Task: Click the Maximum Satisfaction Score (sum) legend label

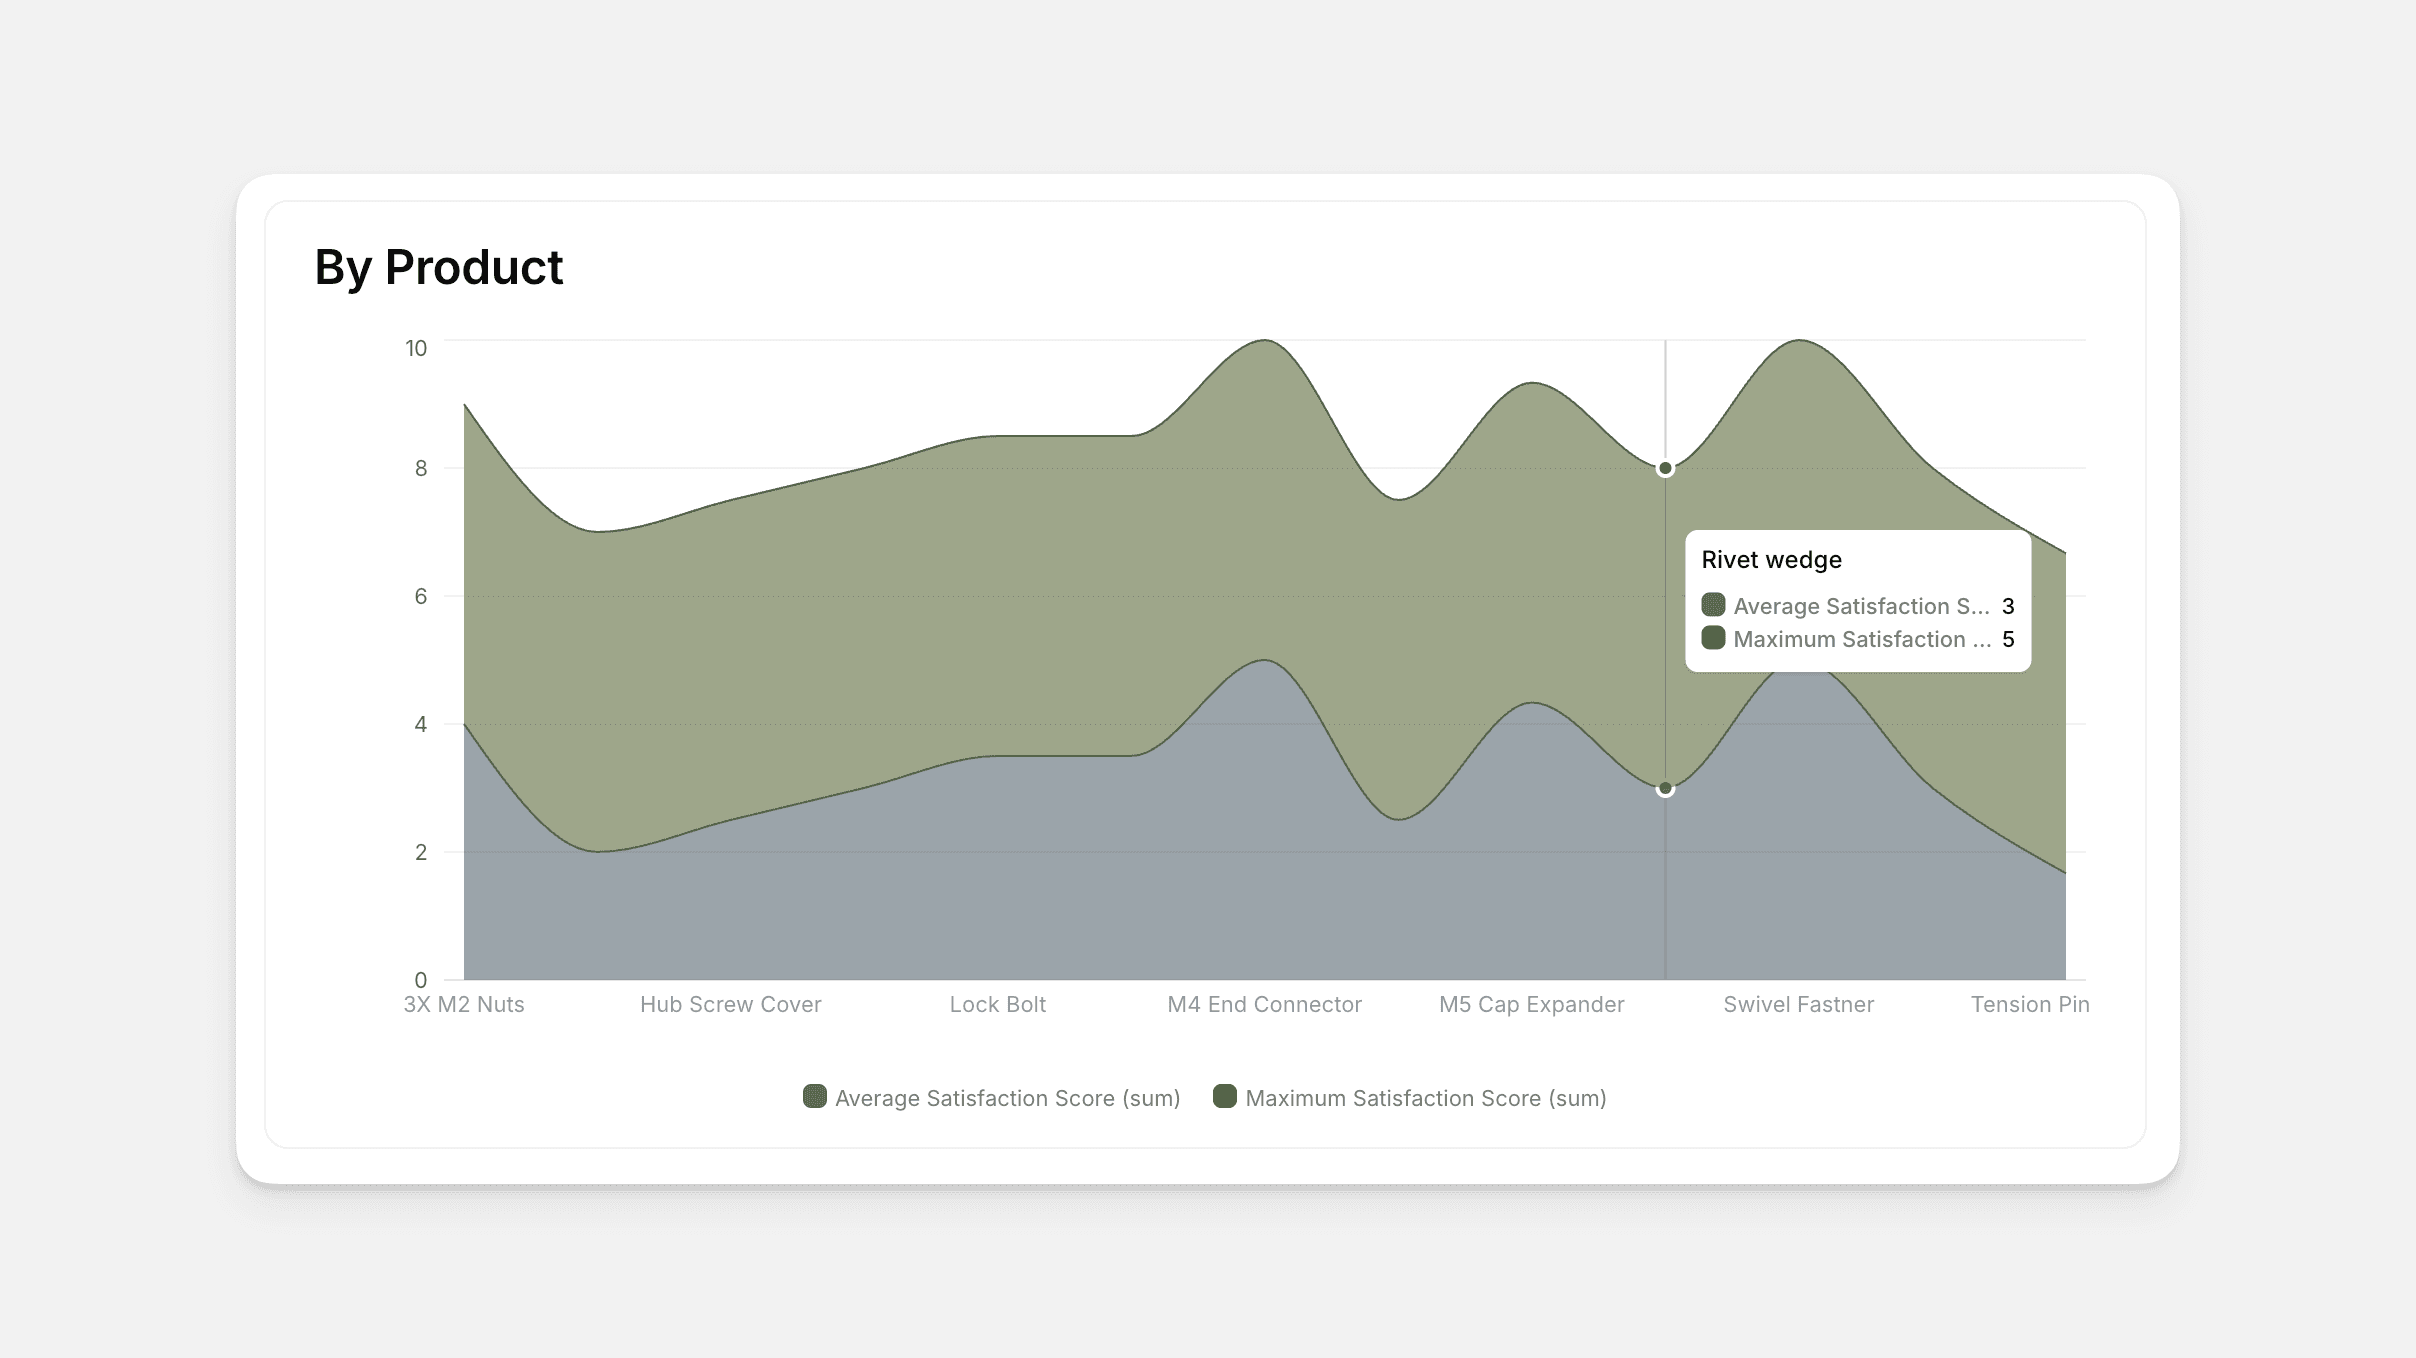Action: pyautogui.click(x=1425, y=1098)
